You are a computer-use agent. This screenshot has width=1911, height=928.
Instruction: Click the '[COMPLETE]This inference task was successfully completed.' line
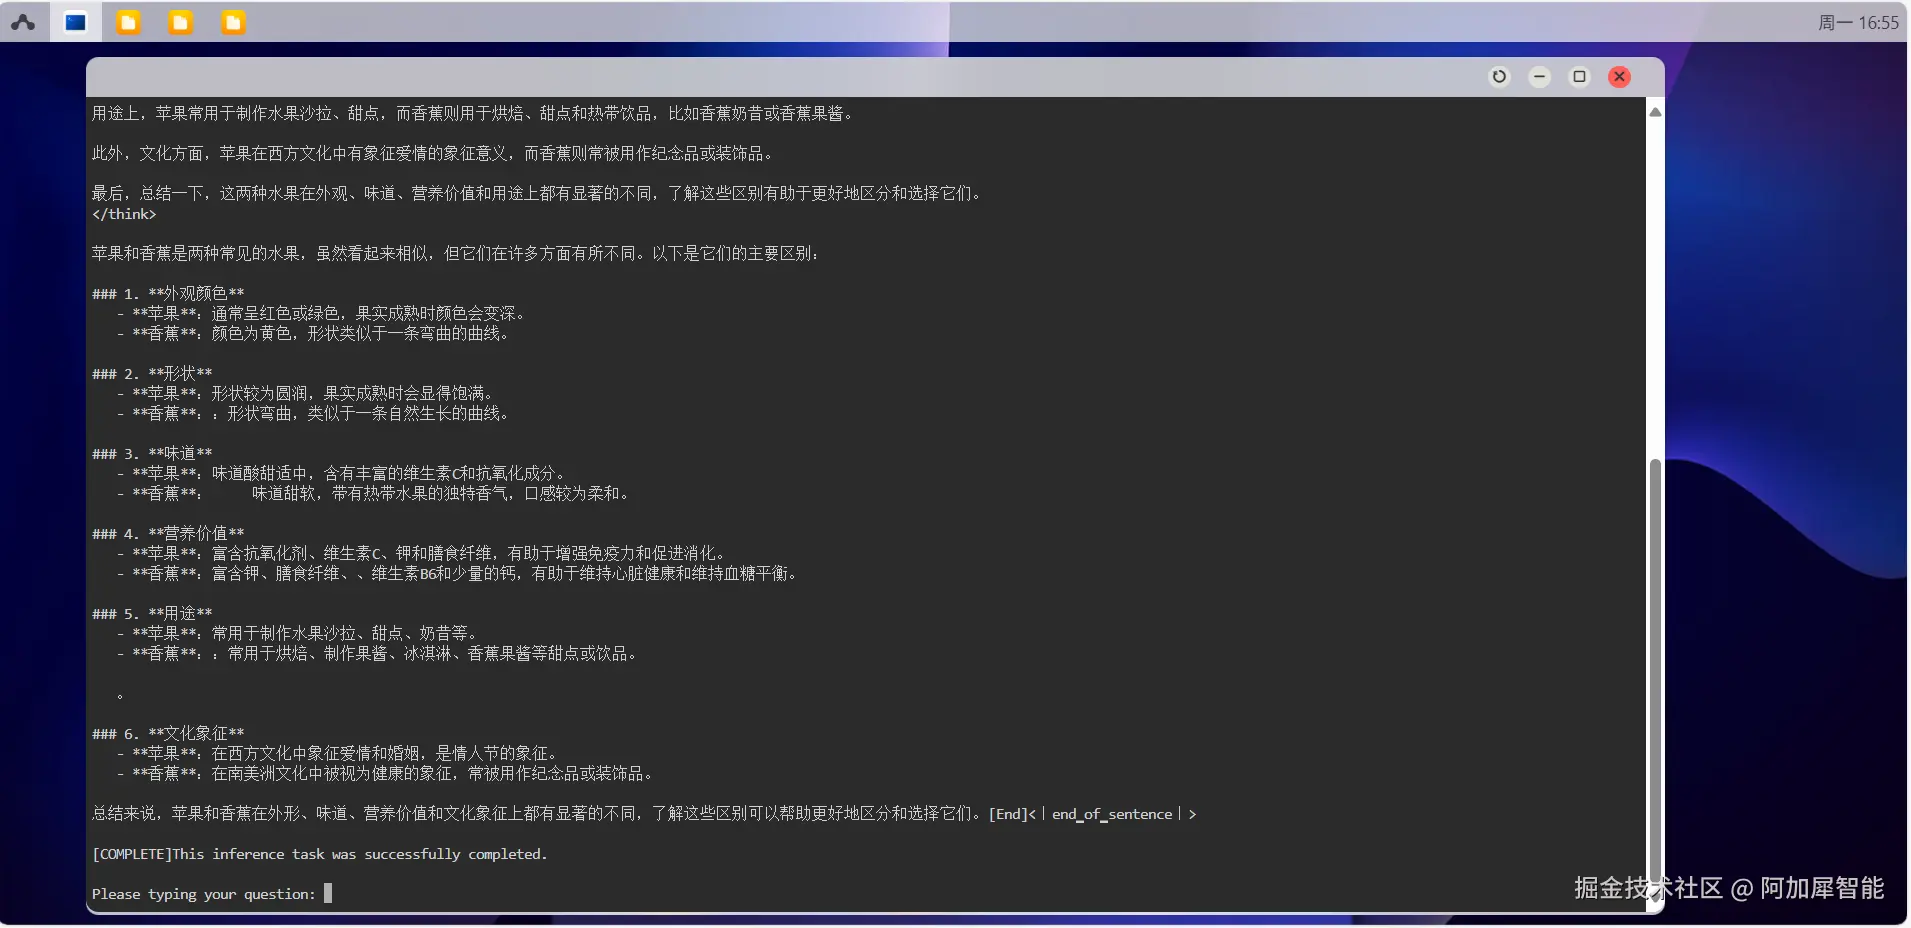click(320, 854)
